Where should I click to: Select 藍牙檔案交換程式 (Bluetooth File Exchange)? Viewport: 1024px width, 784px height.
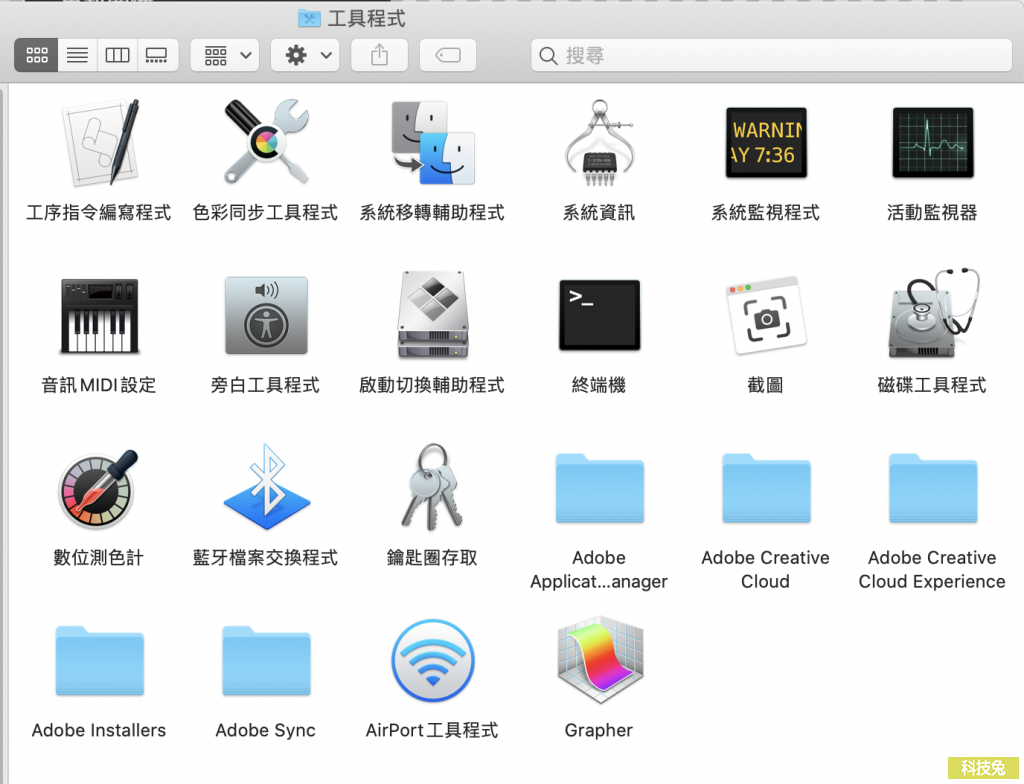point(265,487)
